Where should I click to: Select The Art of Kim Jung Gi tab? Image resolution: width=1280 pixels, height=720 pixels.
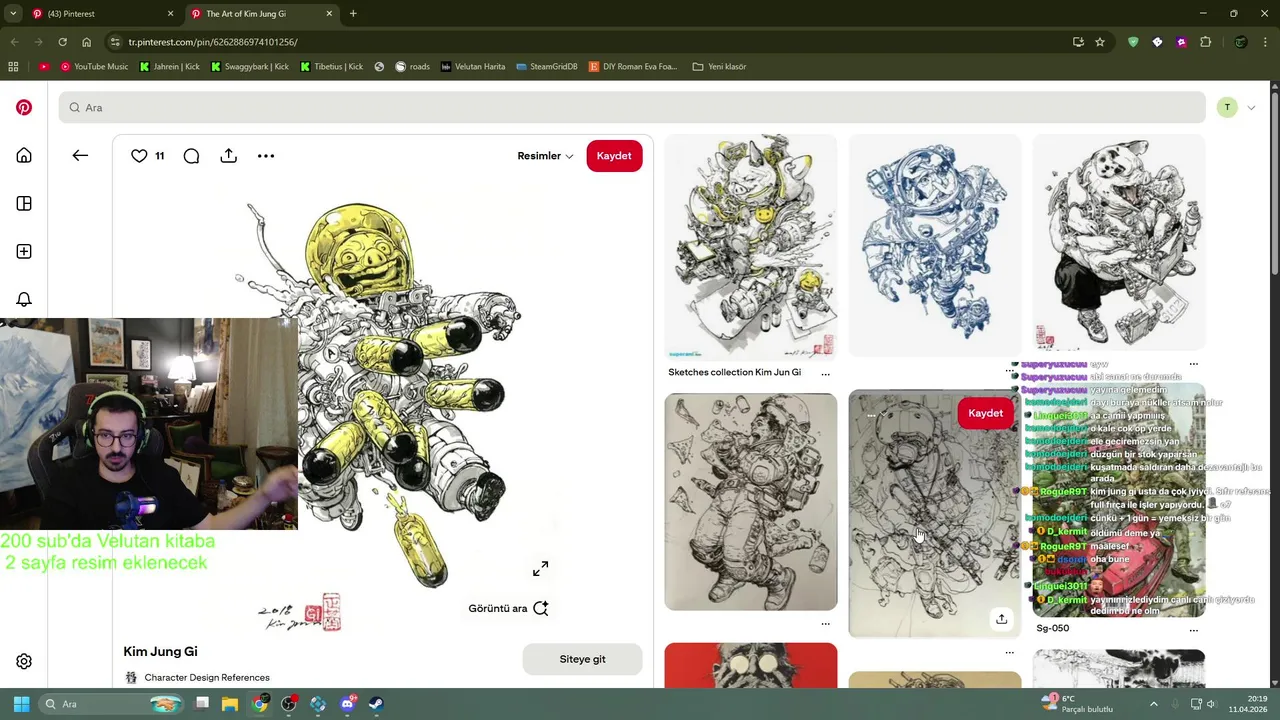coord(263,14)
